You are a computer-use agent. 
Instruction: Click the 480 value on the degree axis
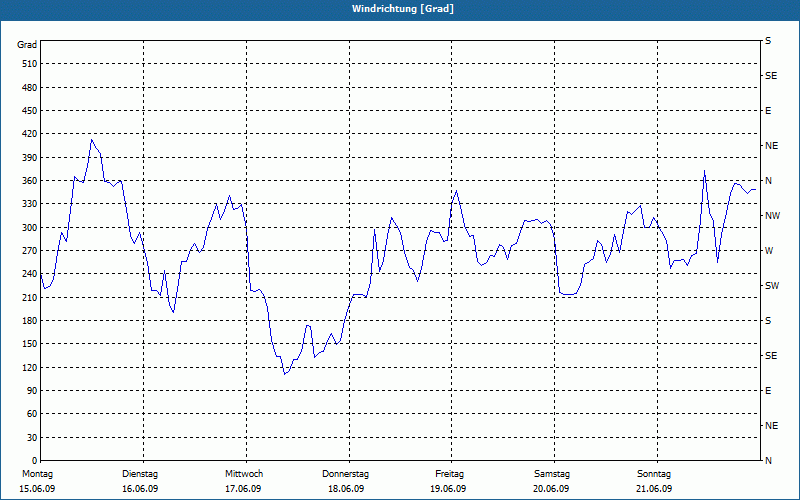point(29,87)
